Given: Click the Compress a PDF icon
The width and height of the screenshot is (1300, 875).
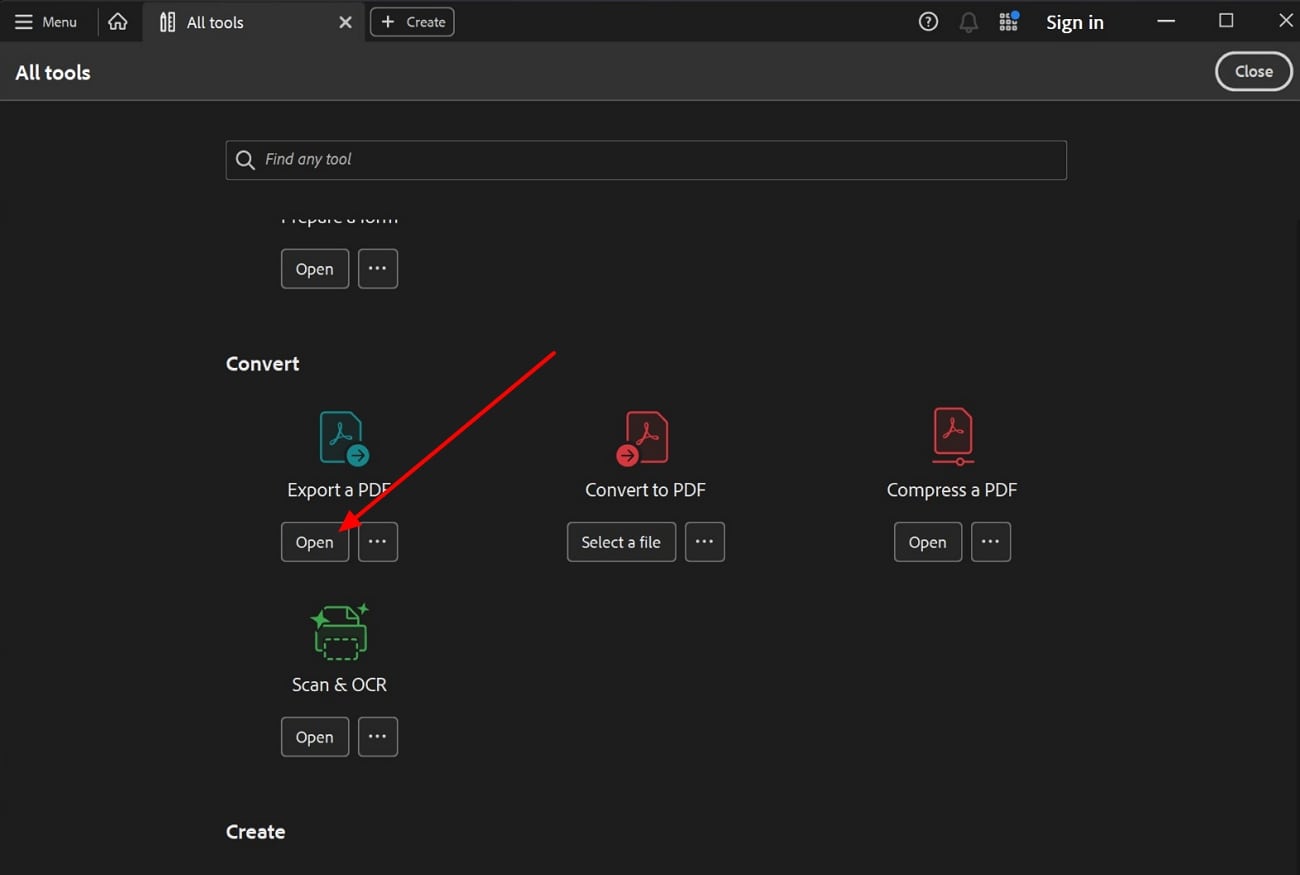Looking at the screenshot, I should [953, 436].
